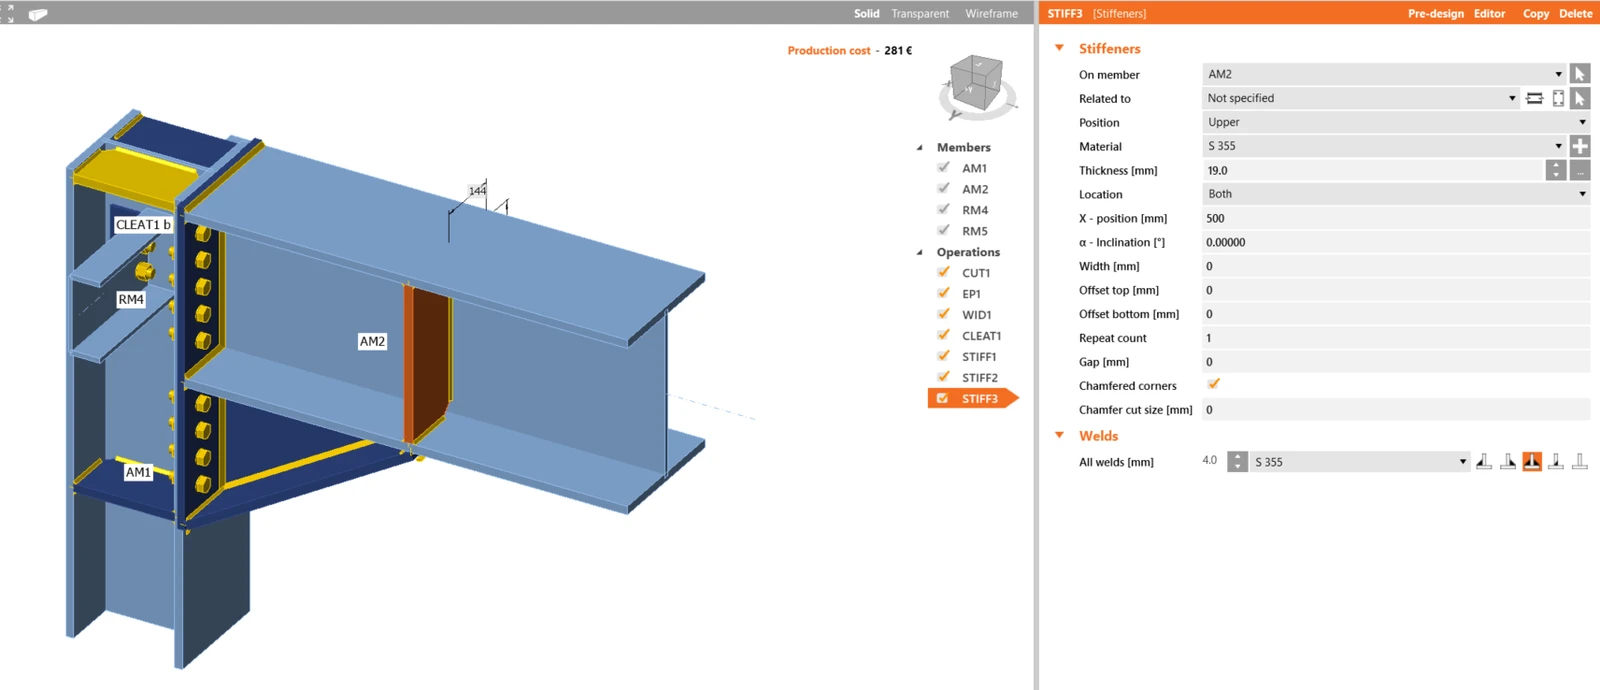This screenshot has width=1600, height=690.
Task: Copy the STIFF3 operation
Action: coord(1535,13)
